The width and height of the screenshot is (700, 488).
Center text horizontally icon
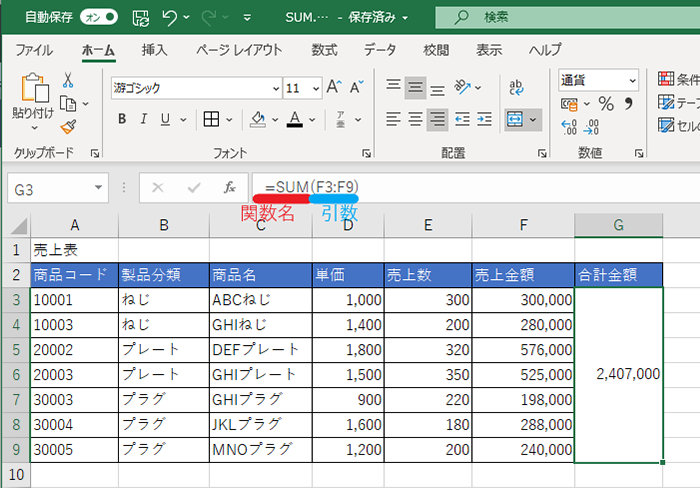tap(416, 119)
